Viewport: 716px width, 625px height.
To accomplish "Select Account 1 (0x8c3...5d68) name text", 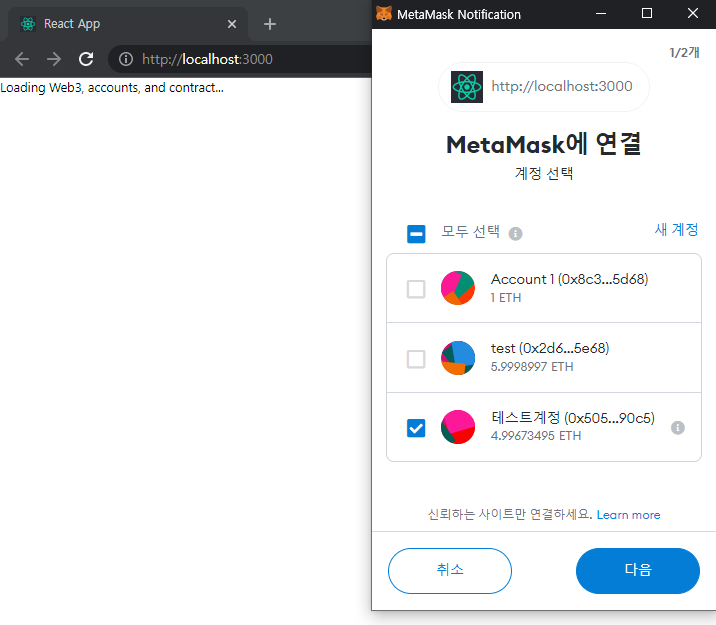I will click(x=569, y=279).
